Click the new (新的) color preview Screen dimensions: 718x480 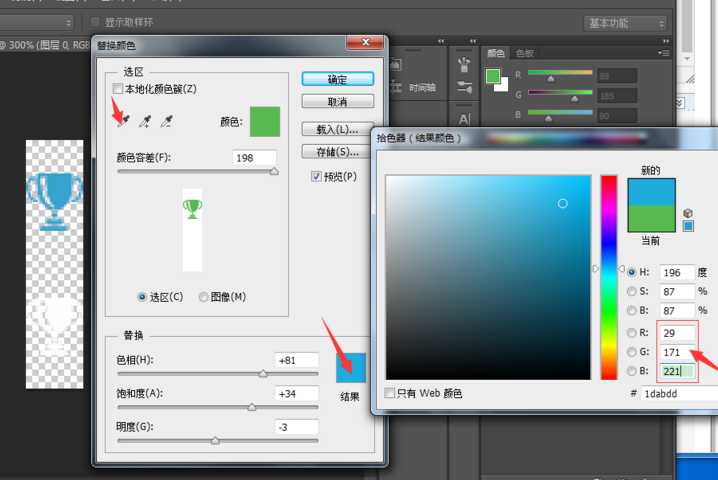click(651, 192)
